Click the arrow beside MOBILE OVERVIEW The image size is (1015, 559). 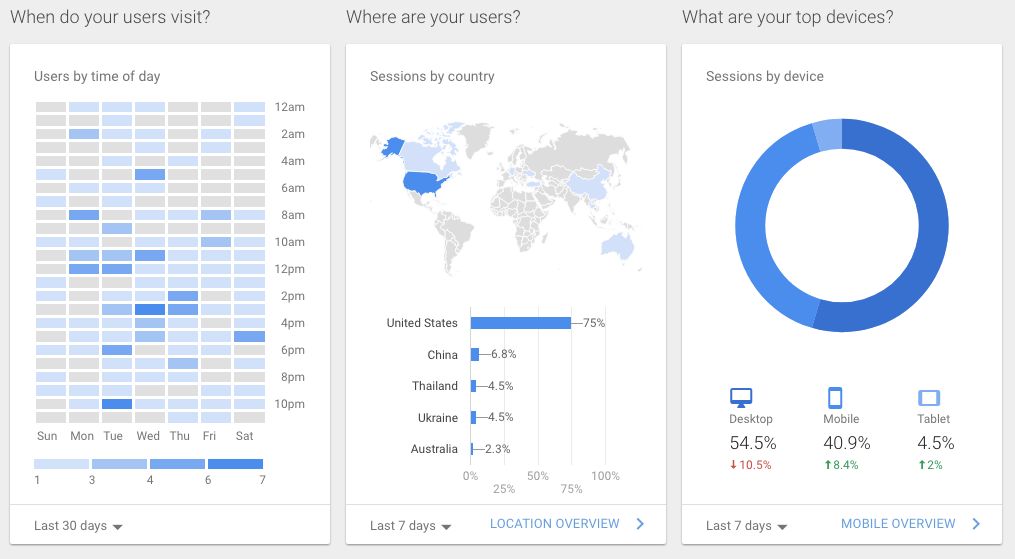click(x=976, y=524)
